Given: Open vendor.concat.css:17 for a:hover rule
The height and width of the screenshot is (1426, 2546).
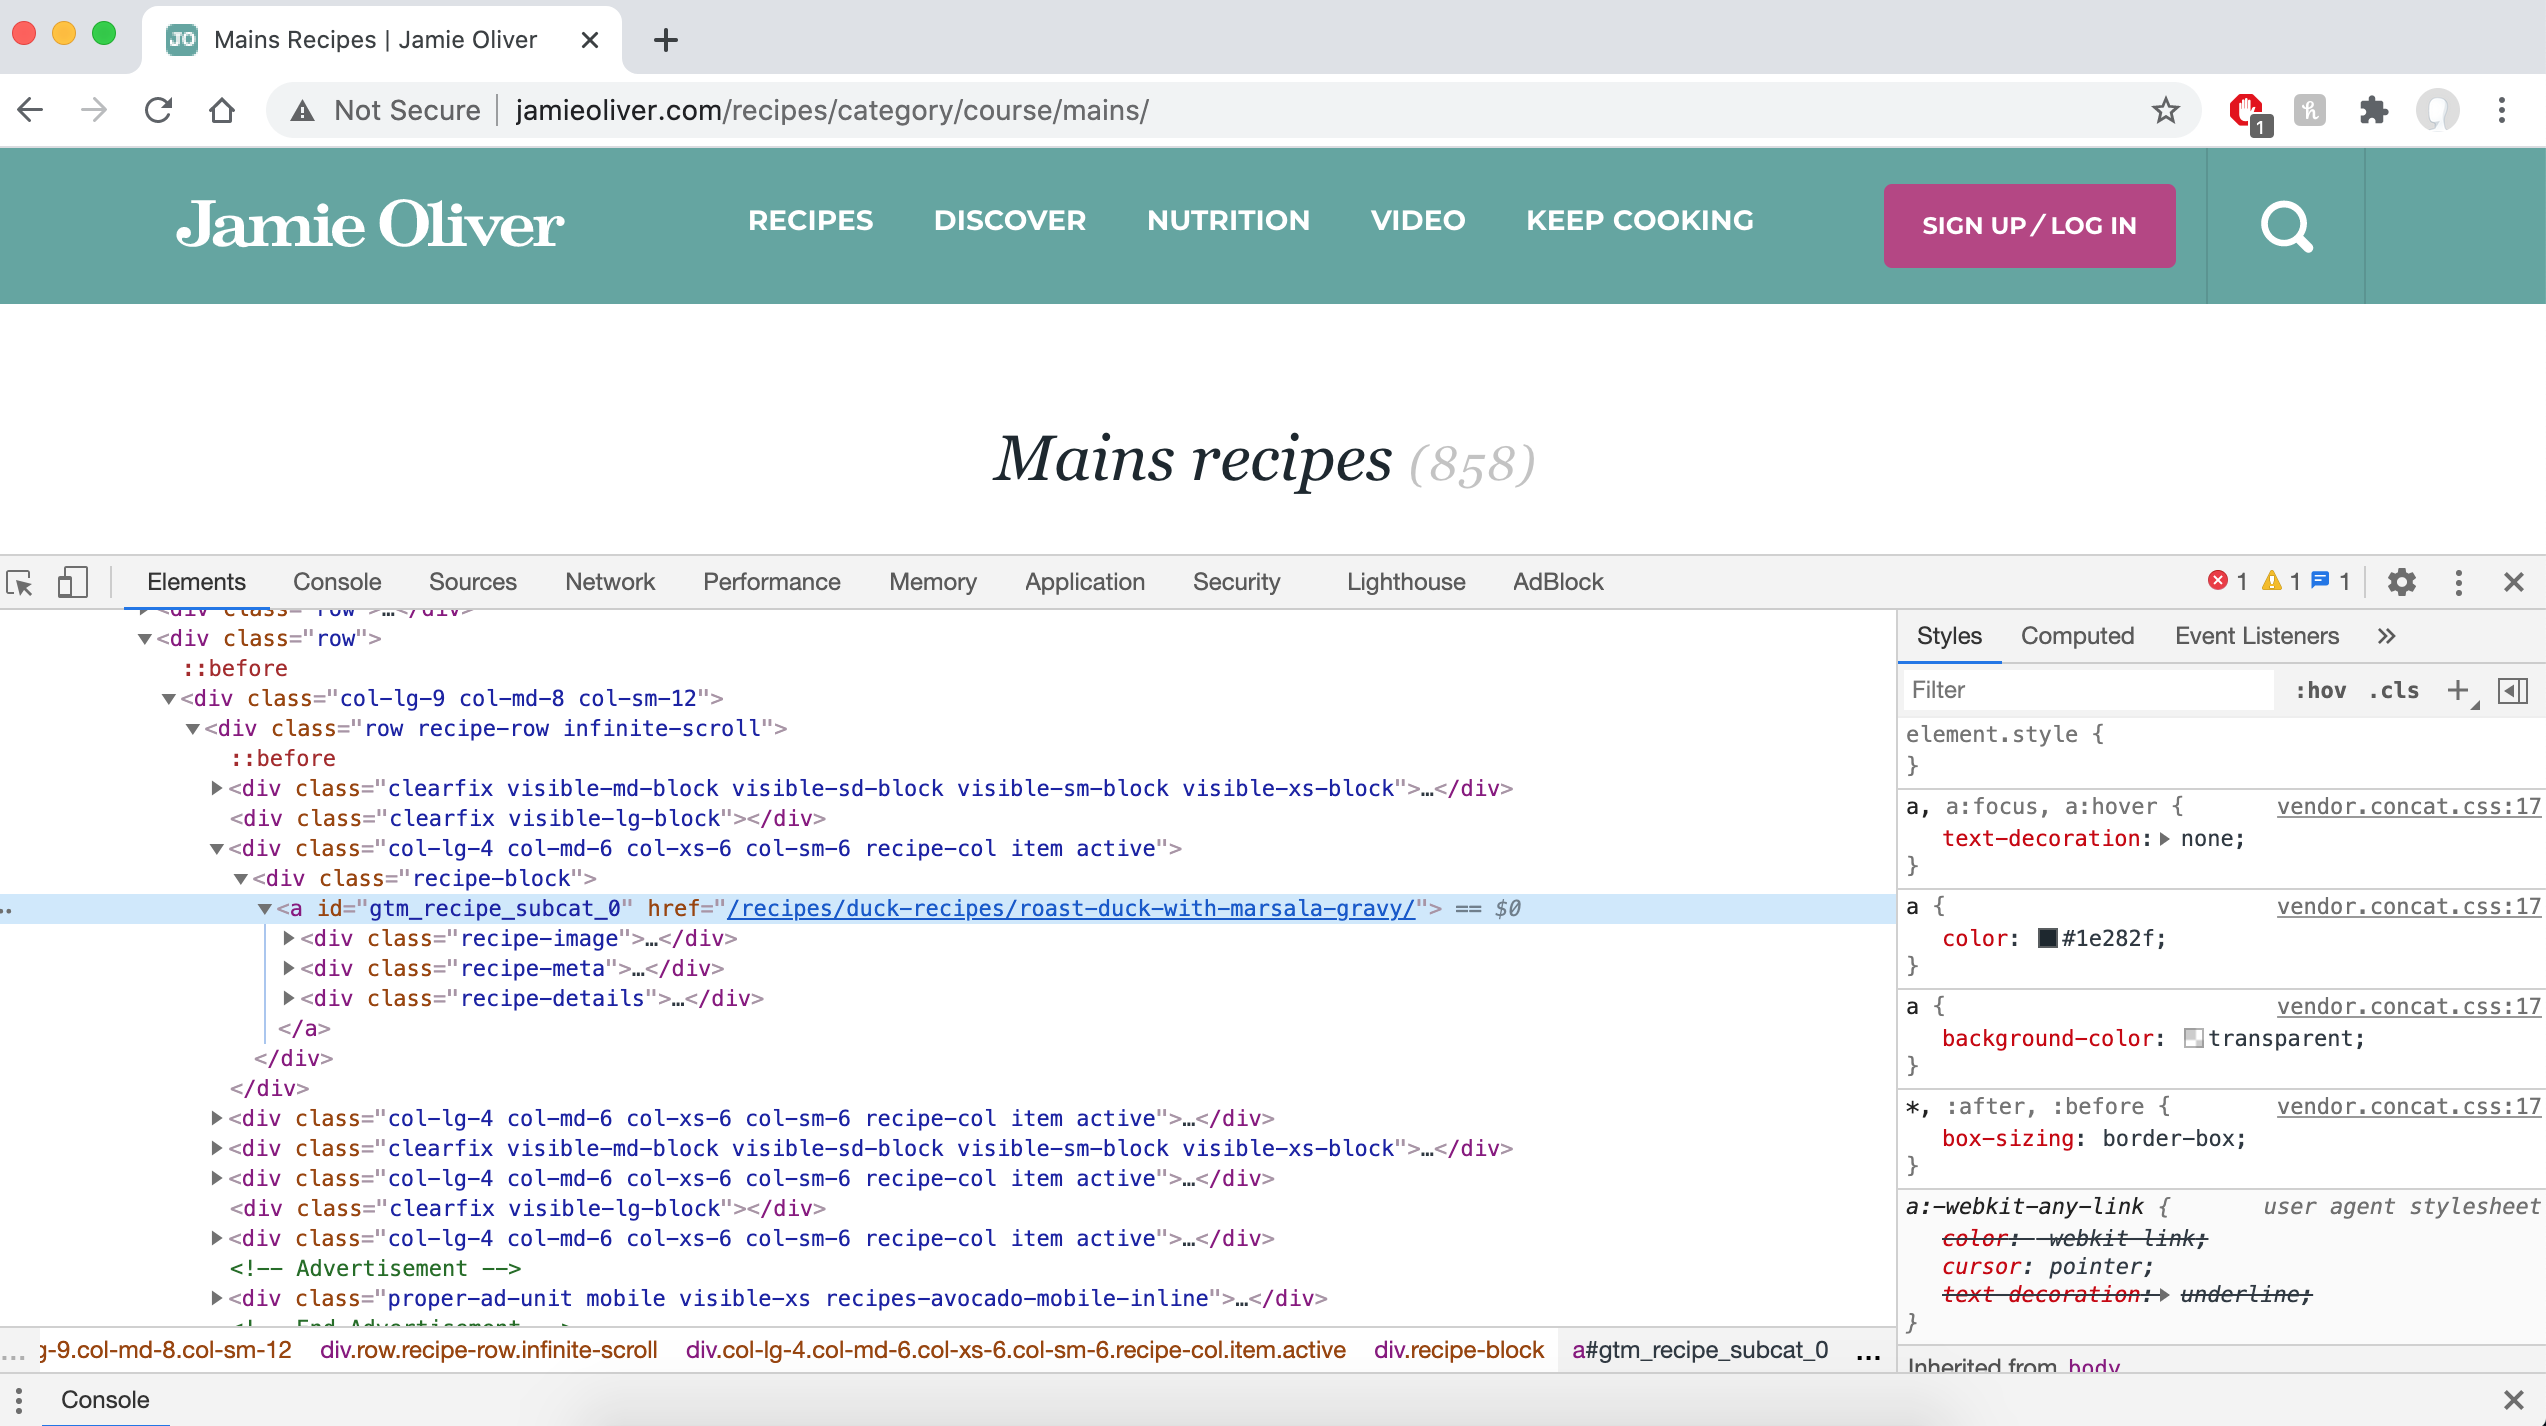Looking at the screenshot, I should [x=2408, y=807].
